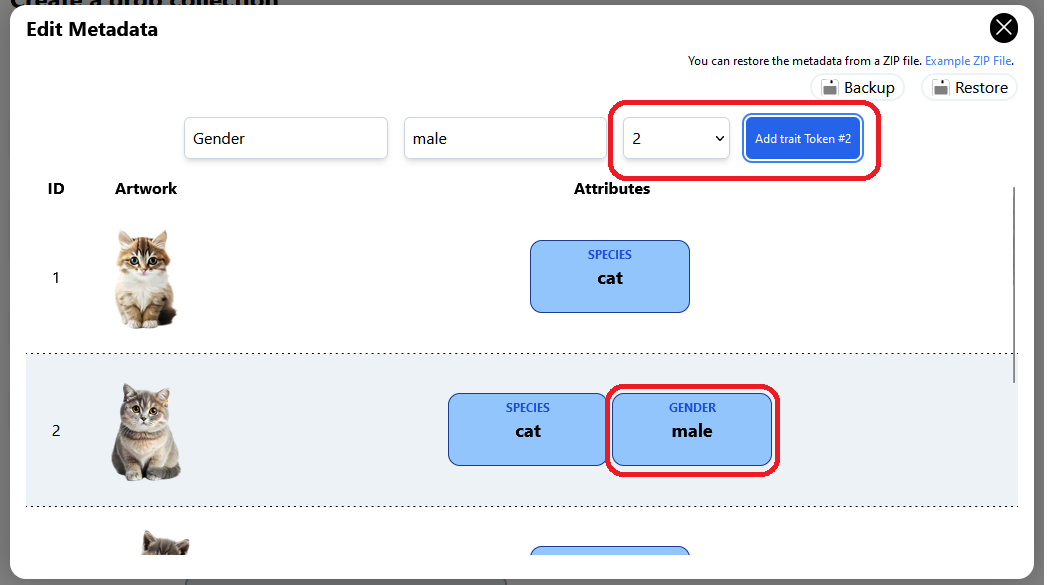This screenshot has height=585, width=1047.
Task: Select the GENDER male attribute on token 2
Action: (691, 429)
